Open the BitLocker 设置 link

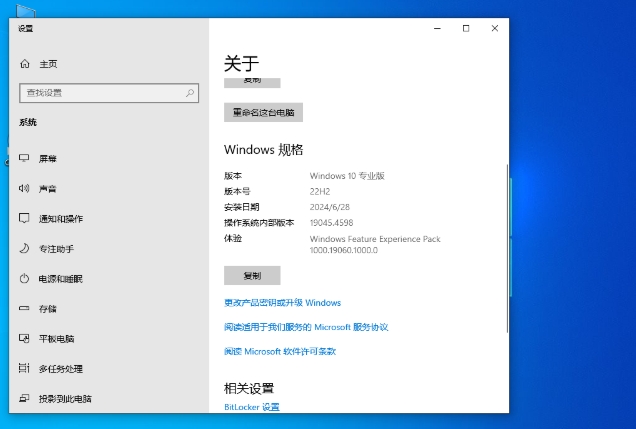[x=252, y=407]
